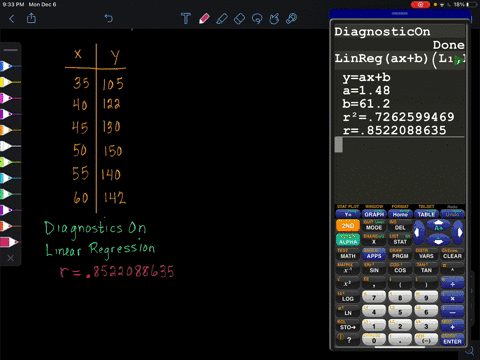
Task: Open the STAT menu key
Action: click(400, 241)
